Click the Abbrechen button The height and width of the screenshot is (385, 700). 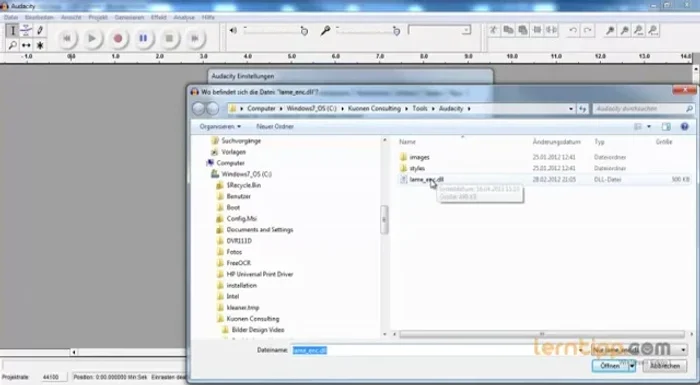coord(665,366)
